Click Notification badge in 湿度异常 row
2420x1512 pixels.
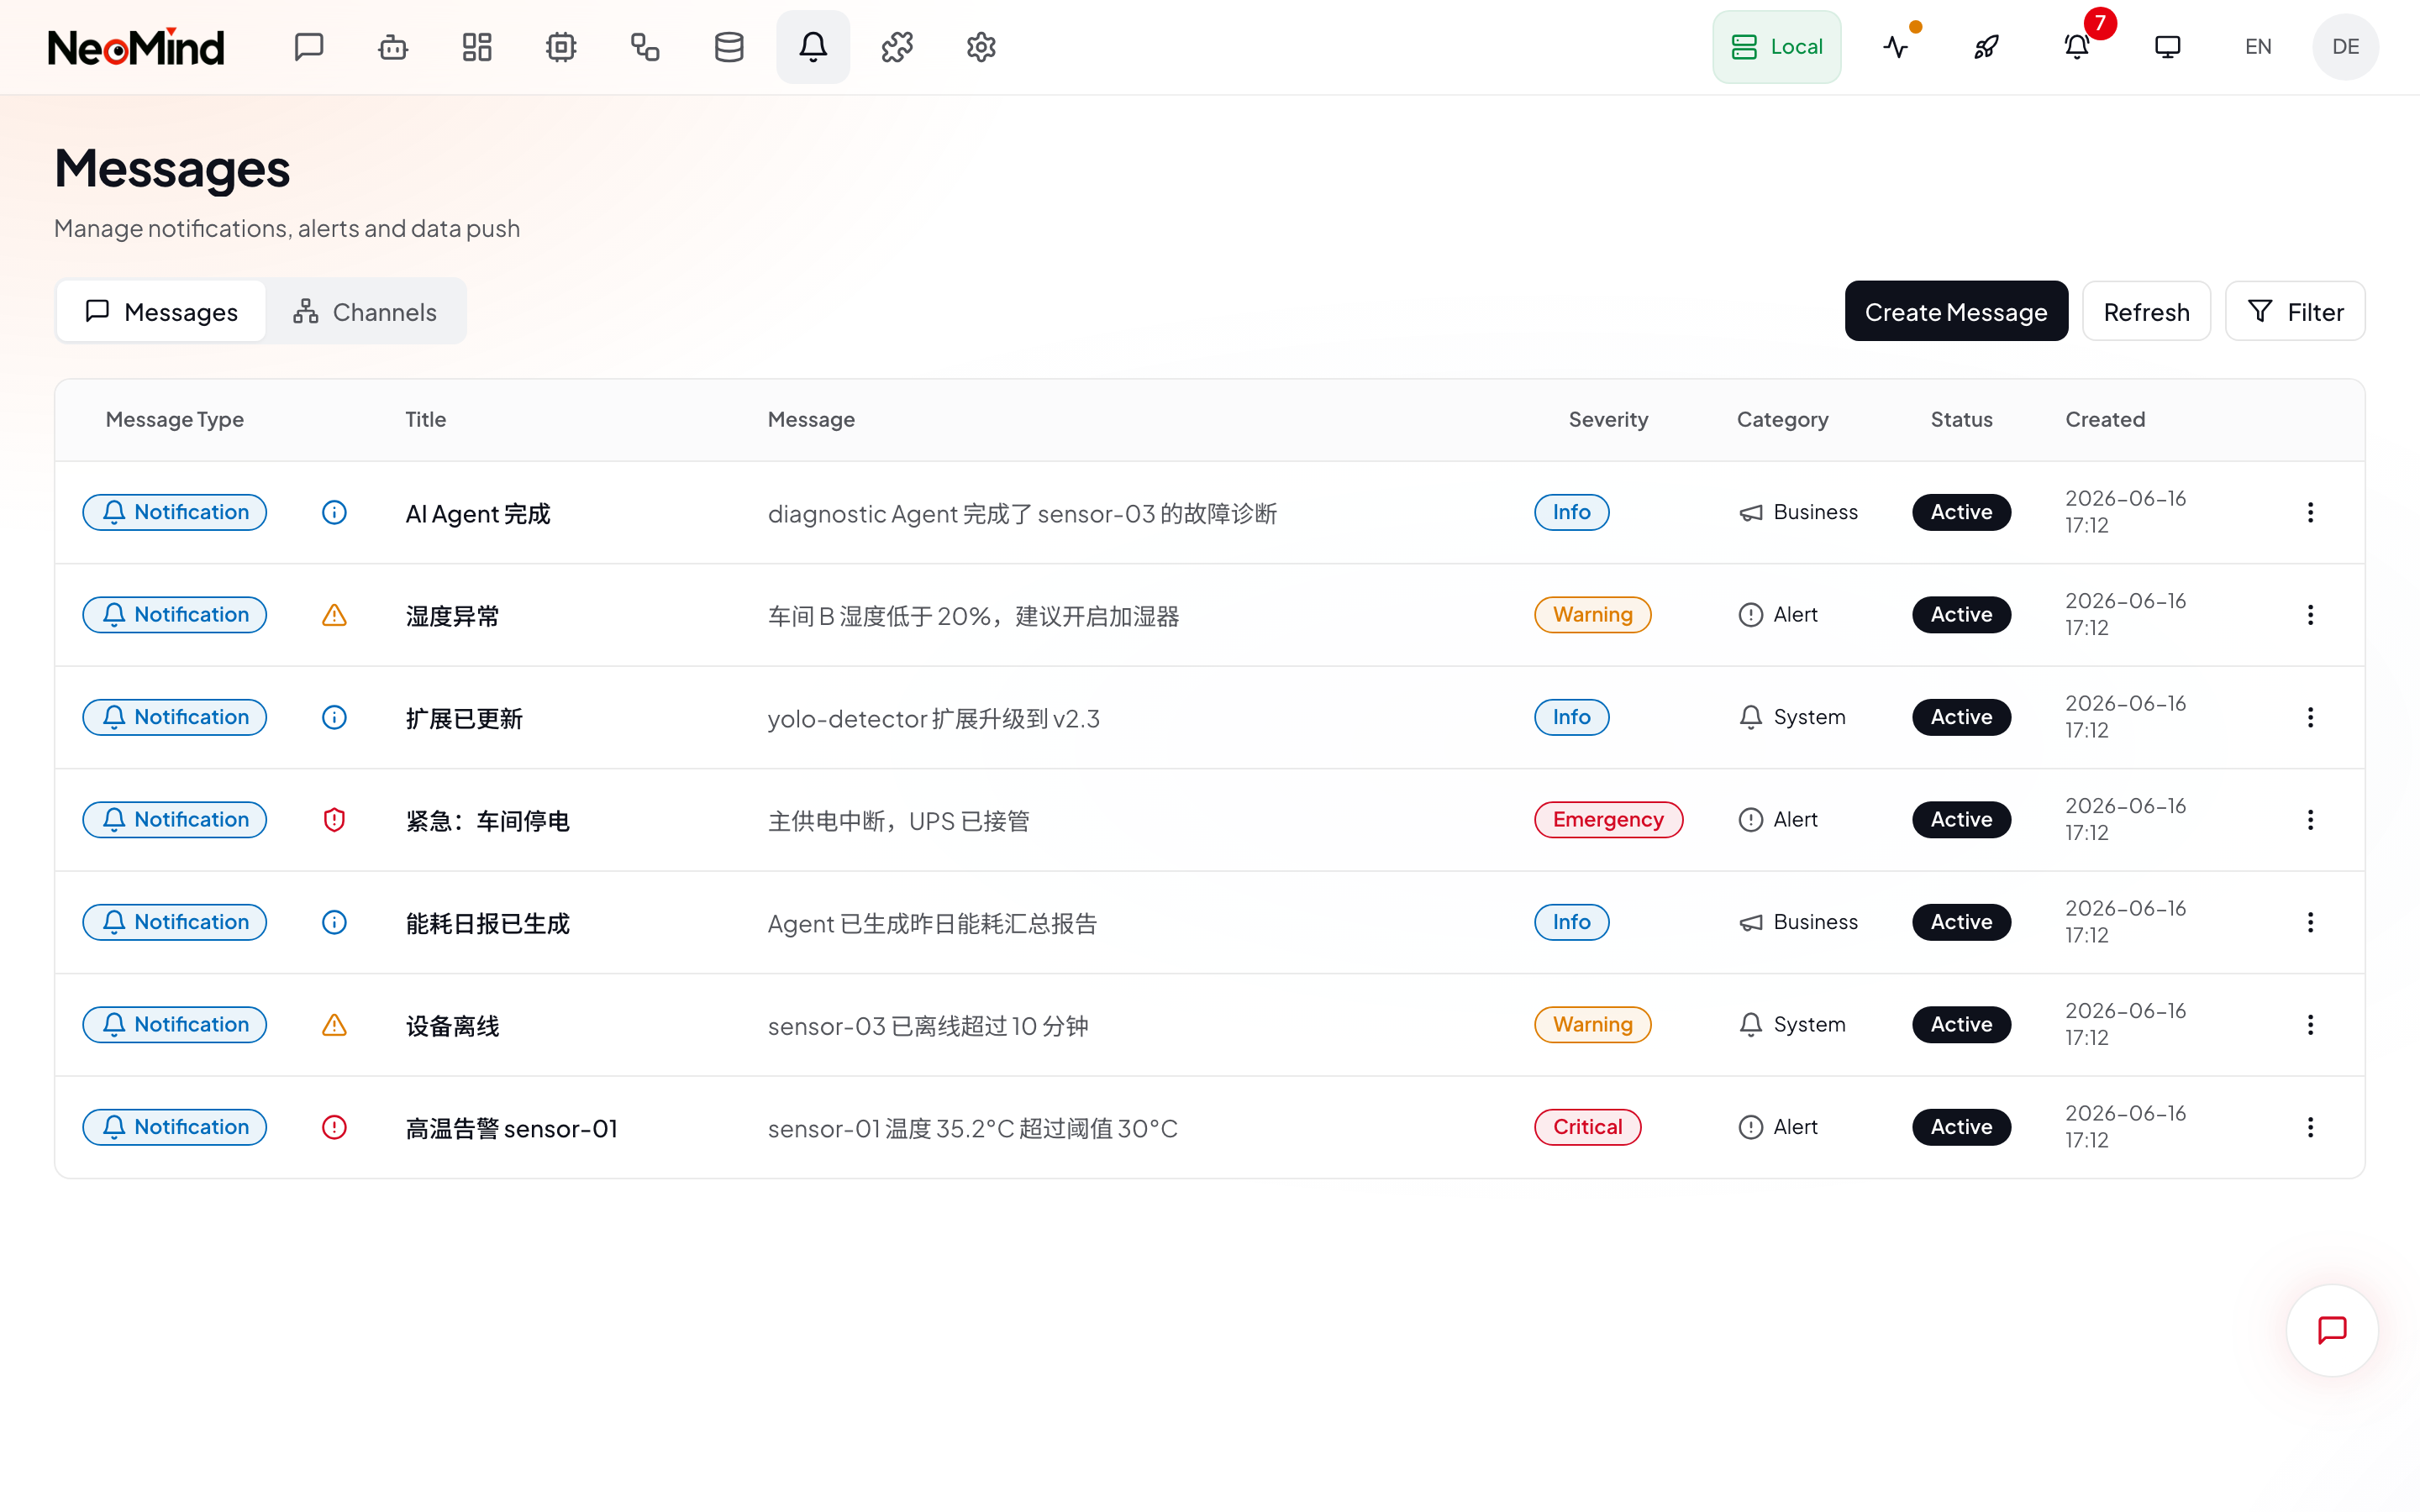[174, 615]
